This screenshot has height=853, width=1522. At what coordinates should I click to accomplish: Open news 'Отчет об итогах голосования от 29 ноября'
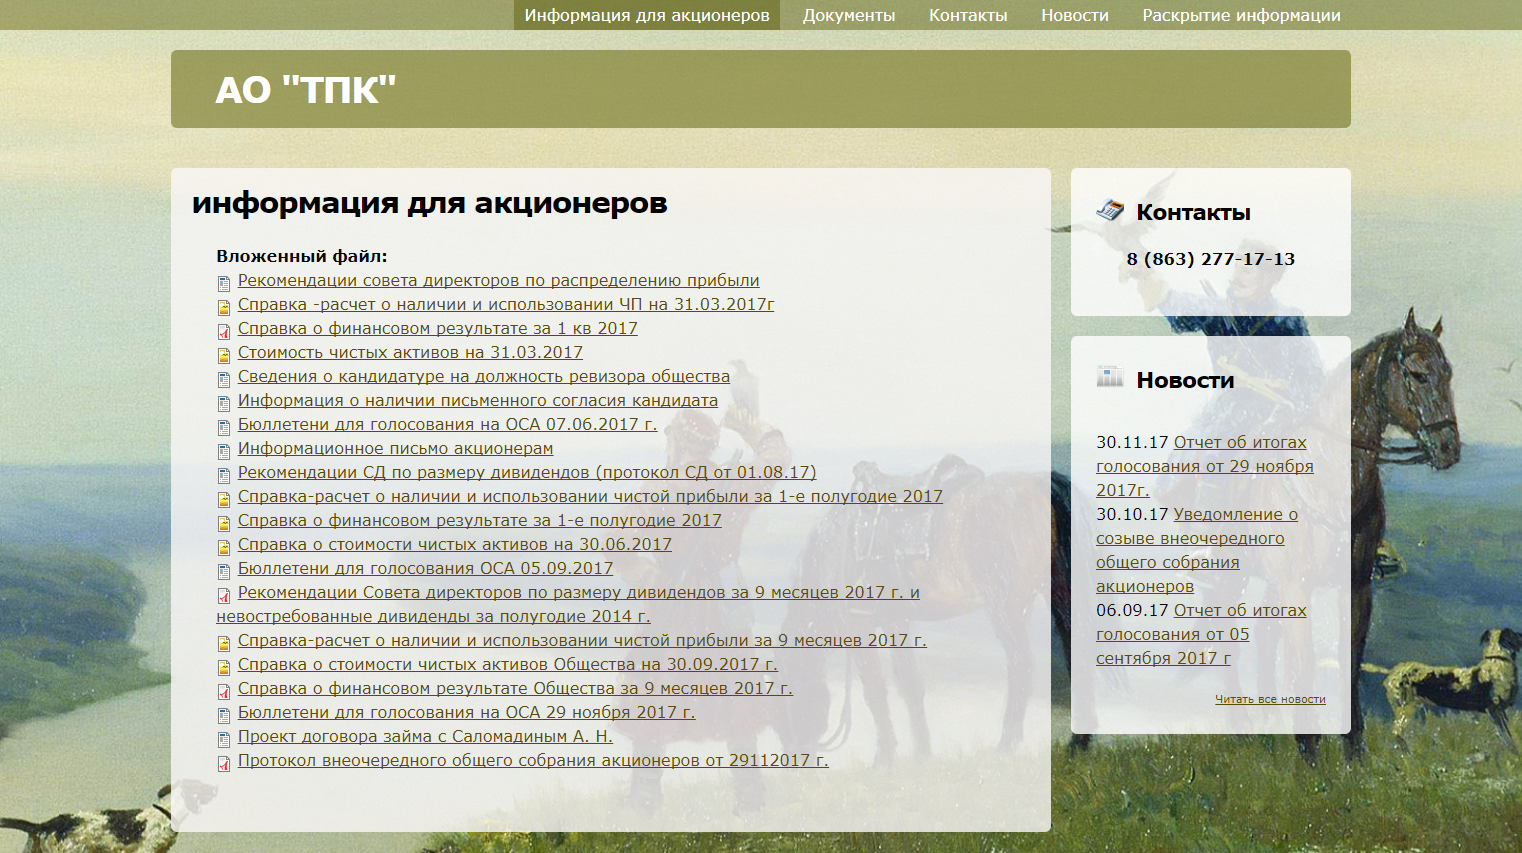[x=1204, y=466]
